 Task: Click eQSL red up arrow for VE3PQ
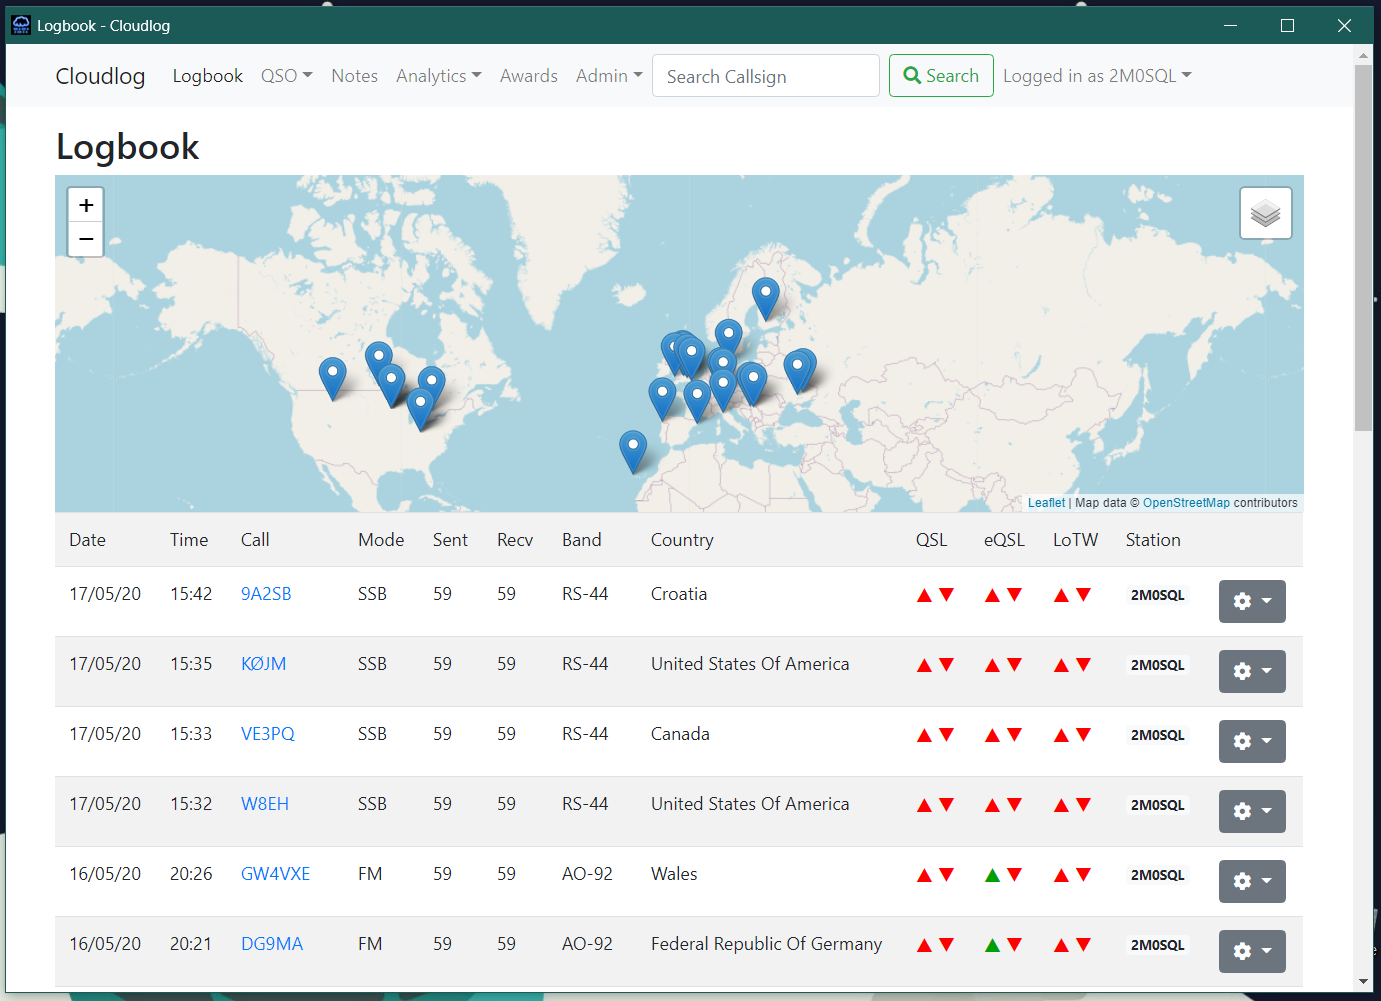pos(992,735)
